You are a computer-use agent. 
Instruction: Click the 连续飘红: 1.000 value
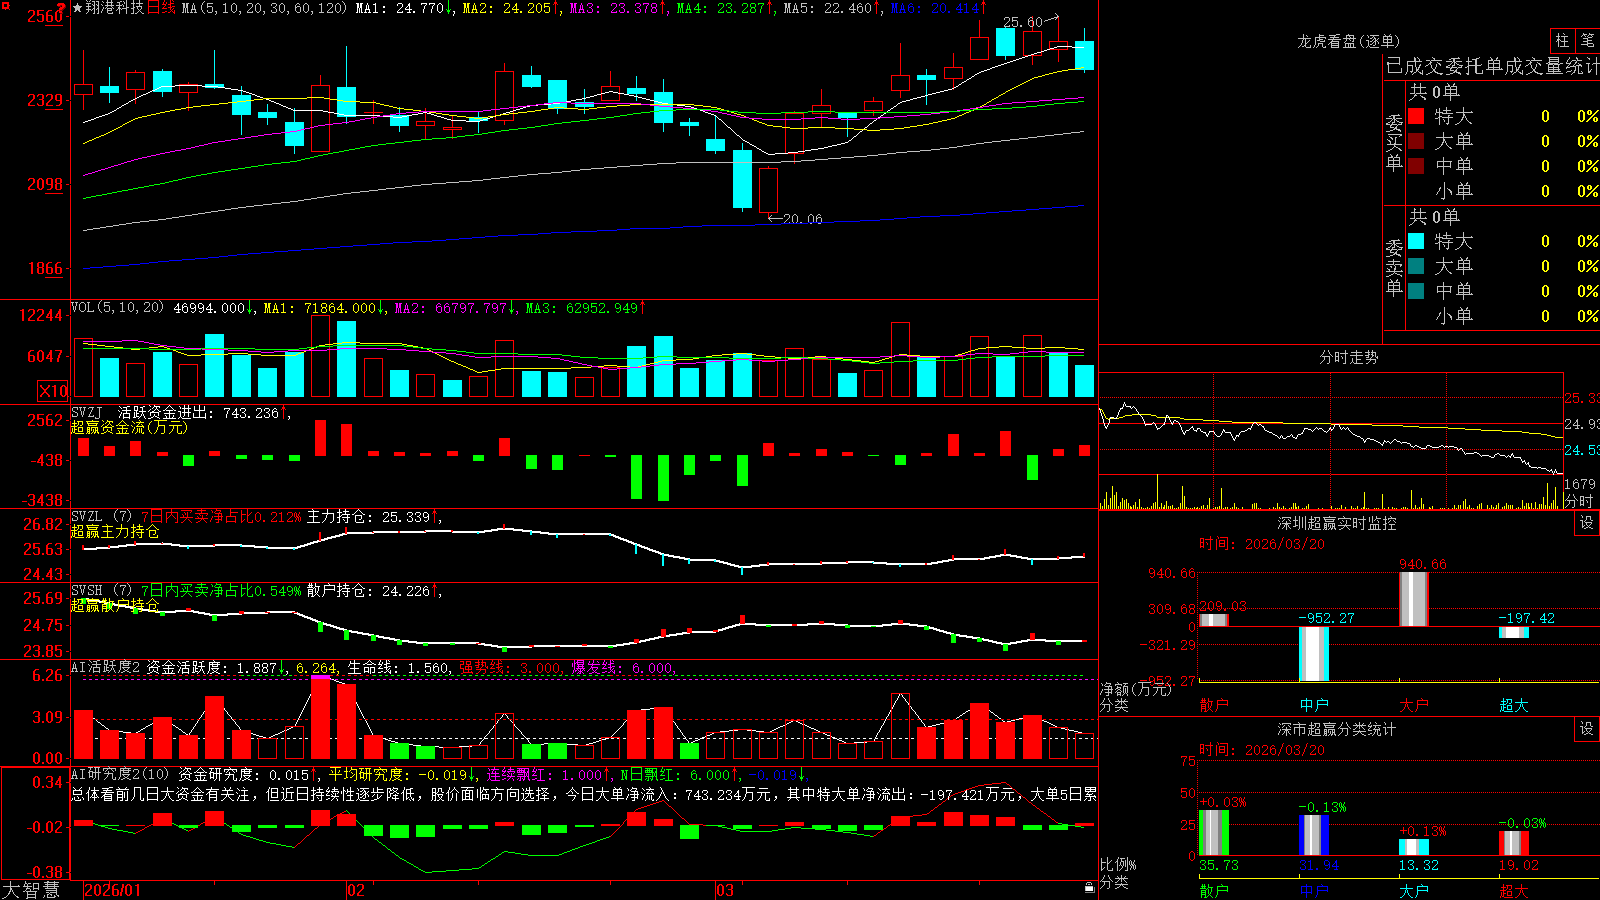[546, 774]
